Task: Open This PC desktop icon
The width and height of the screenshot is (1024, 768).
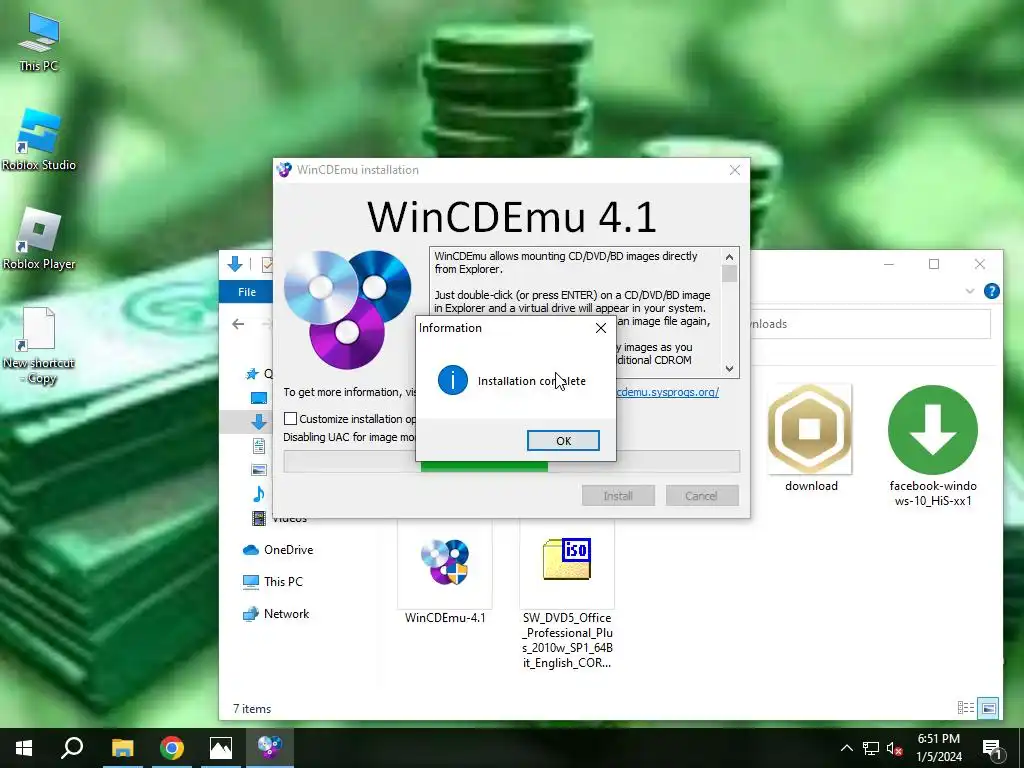Action: (x=39, y=42)
